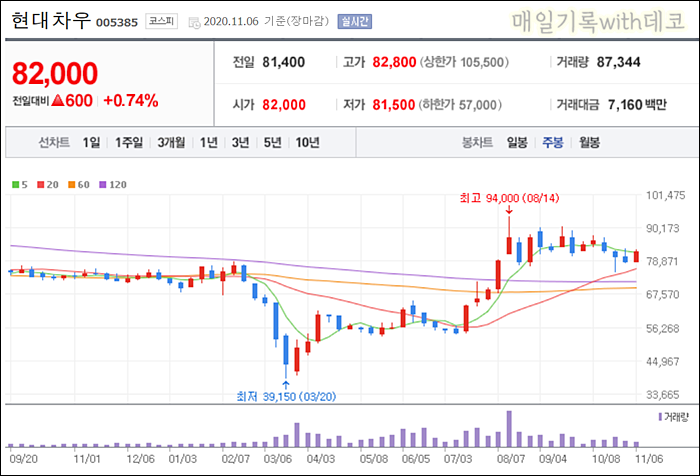700x476 pixels.
Task: Select the 10년 line chart tab
Action: pos(308,142)
